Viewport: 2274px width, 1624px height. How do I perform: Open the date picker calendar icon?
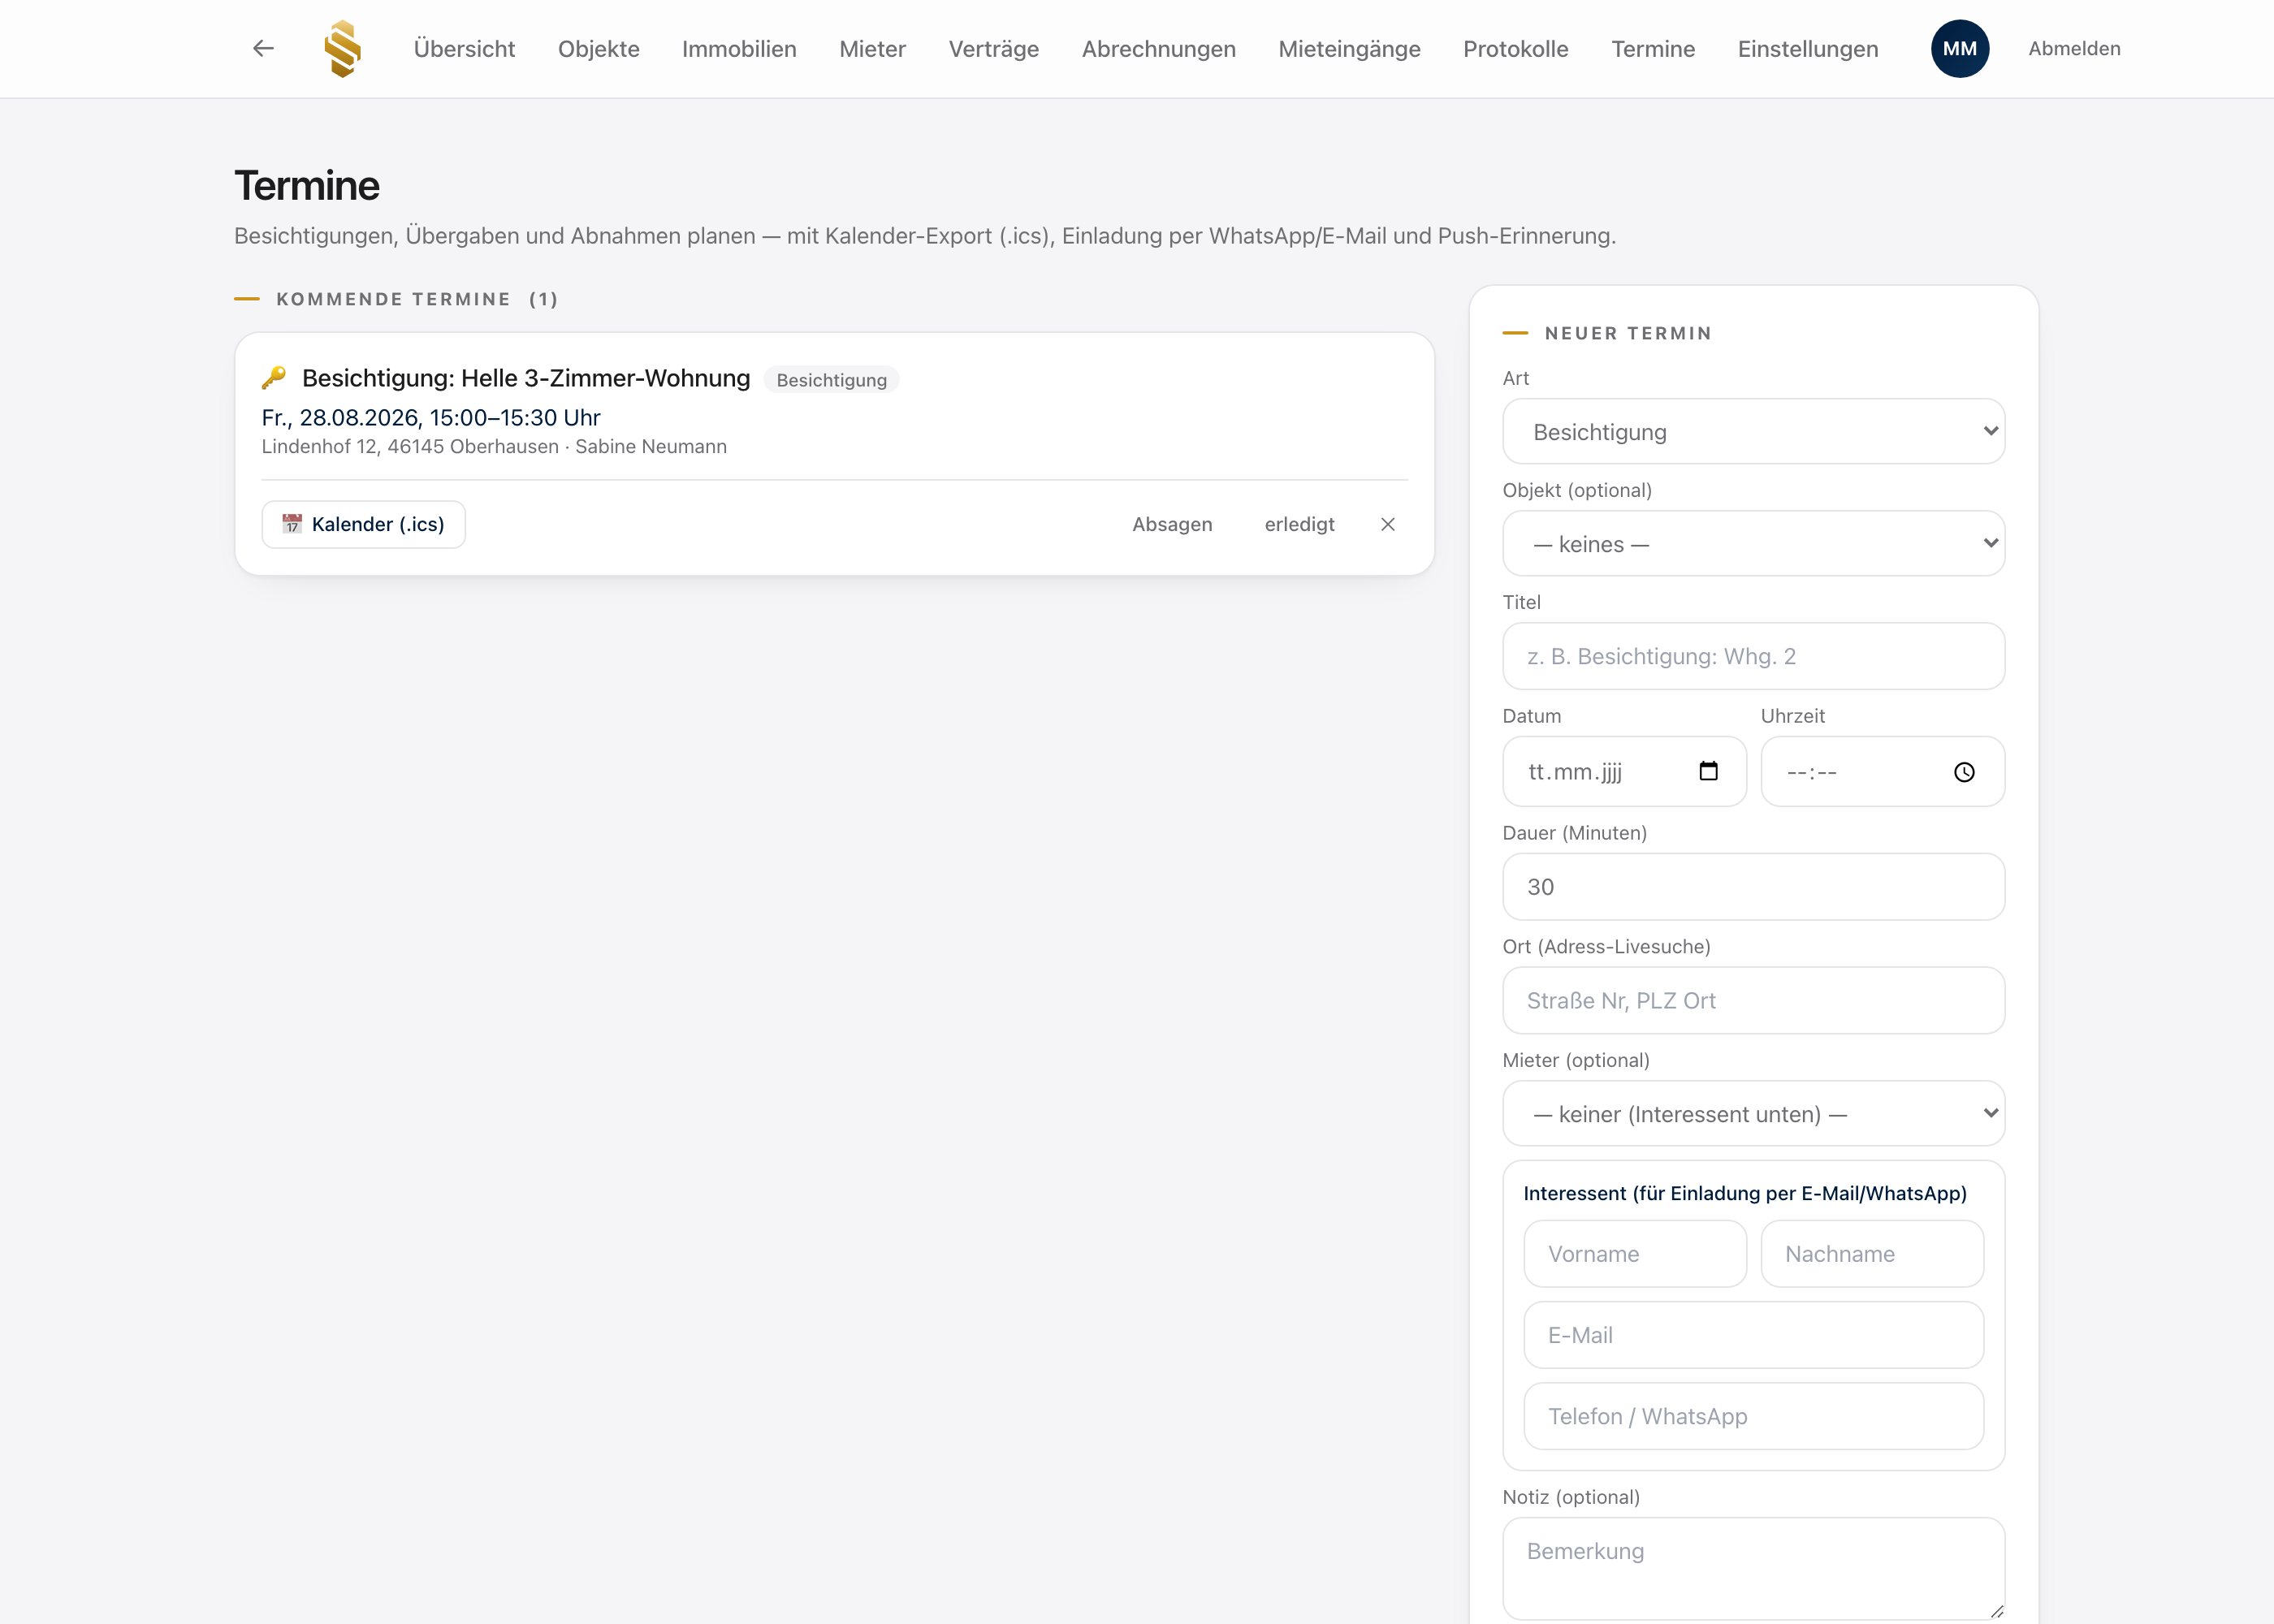tap(1708, 771)
